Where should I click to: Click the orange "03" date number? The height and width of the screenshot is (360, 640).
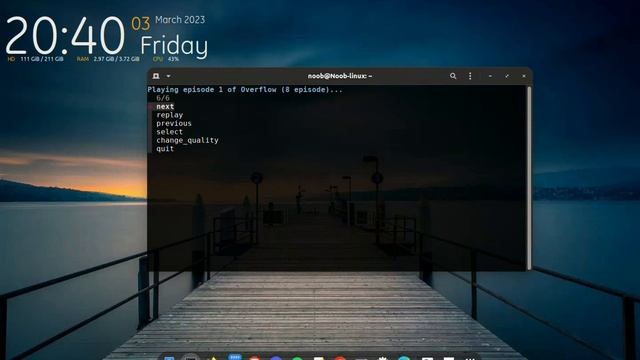(141, 24)
